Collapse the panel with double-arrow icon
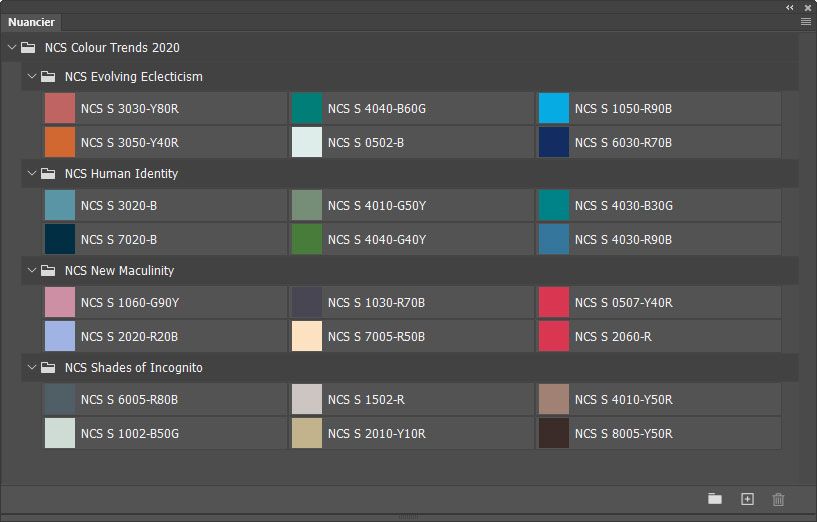Viewport: 817px width, 522px height. pyautogui.click(x=790, y=7)
